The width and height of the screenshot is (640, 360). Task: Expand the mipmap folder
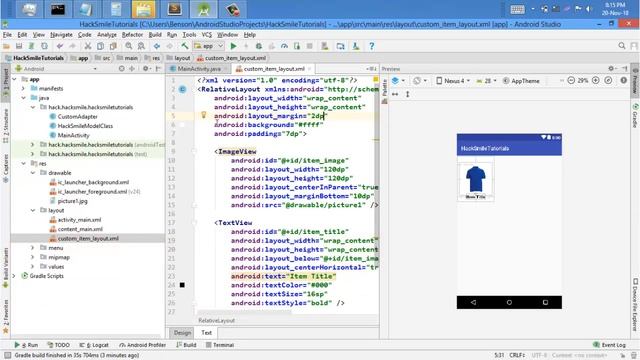tap(33, 257)
